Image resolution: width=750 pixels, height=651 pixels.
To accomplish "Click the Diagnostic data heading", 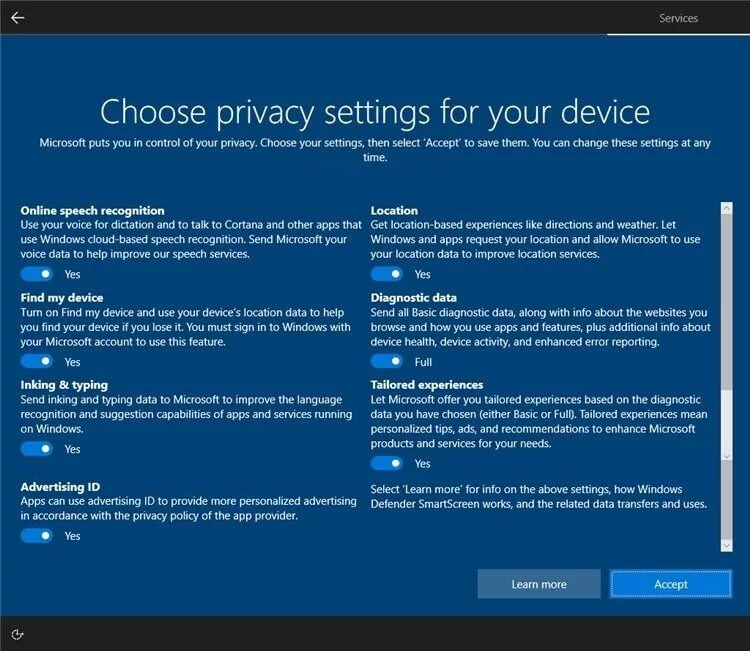I will click(413, 298).
